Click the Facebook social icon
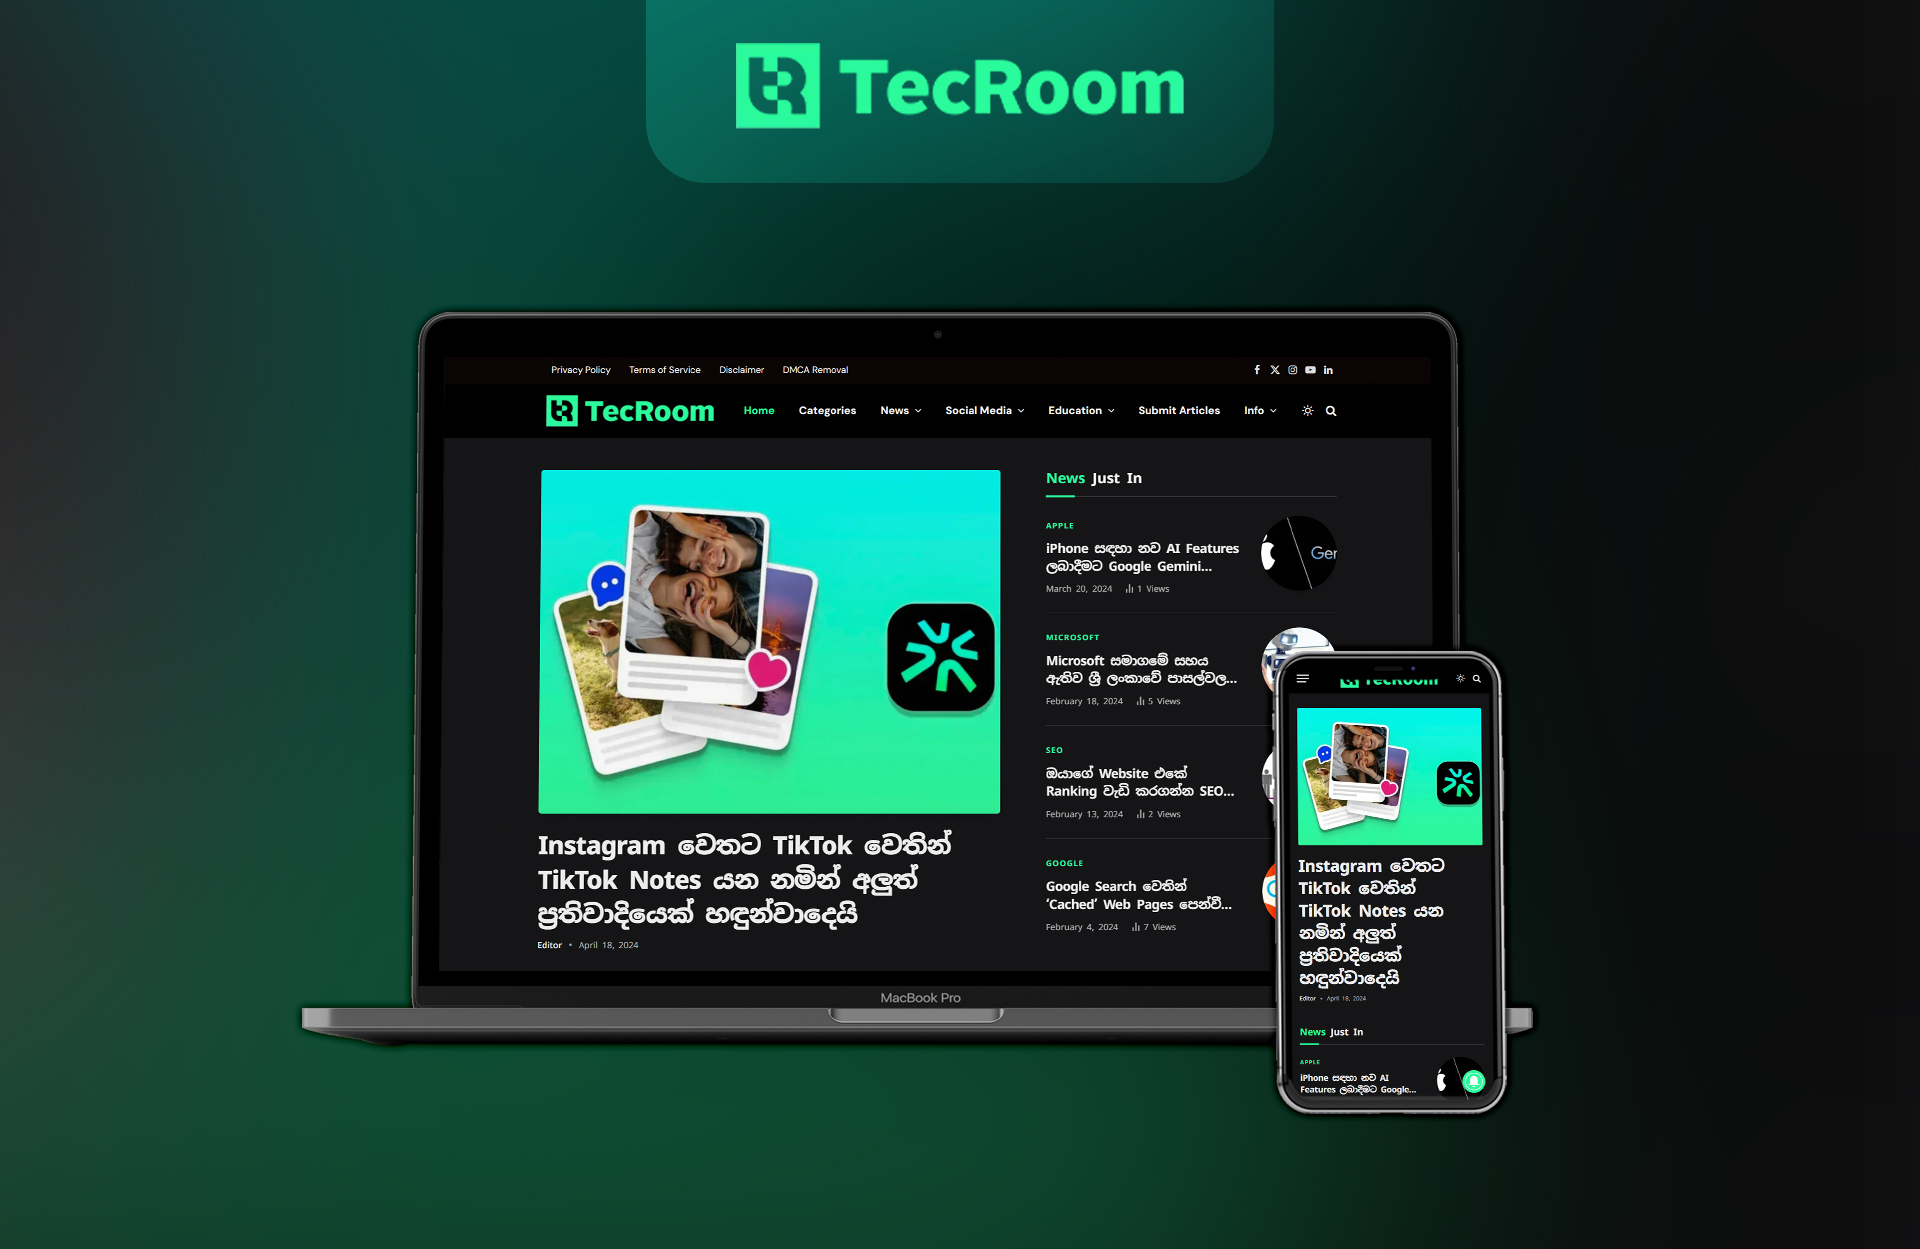 1257,369
